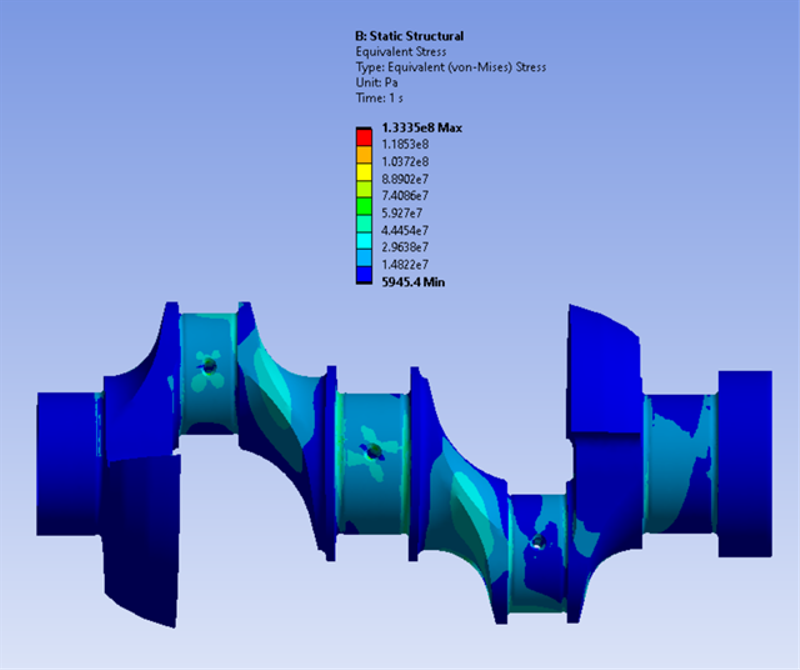
Task: Click the 'Unit: Pa' label
Action: click(x=377, y=83)
